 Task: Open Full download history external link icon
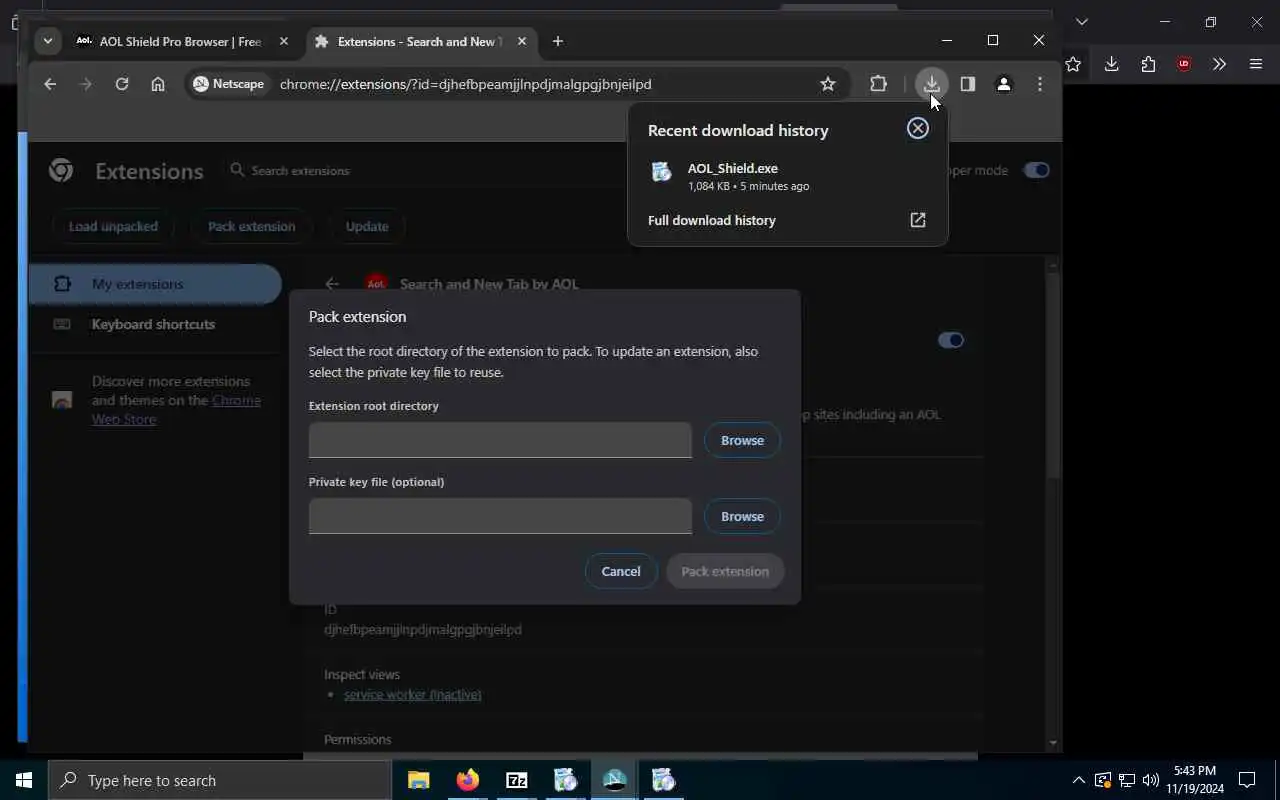click(917, 220)
